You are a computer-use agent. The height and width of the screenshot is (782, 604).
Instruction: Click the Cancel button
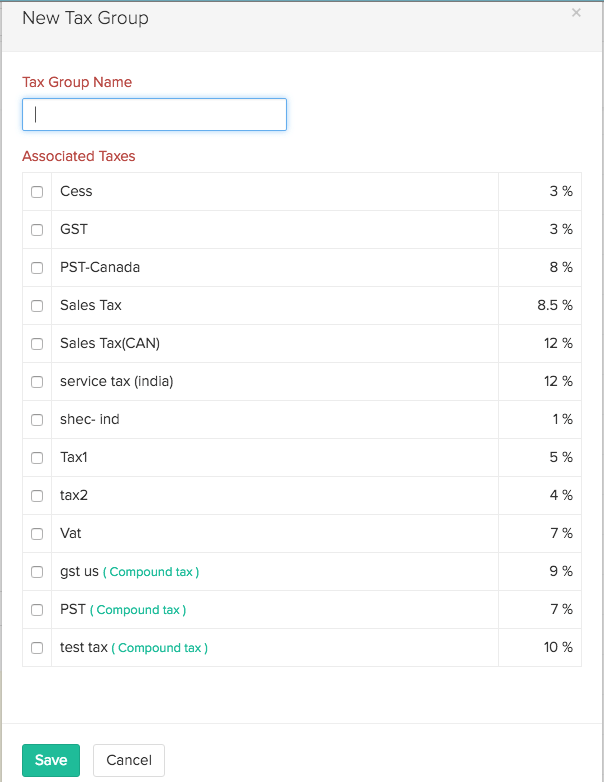click(129, 760)
